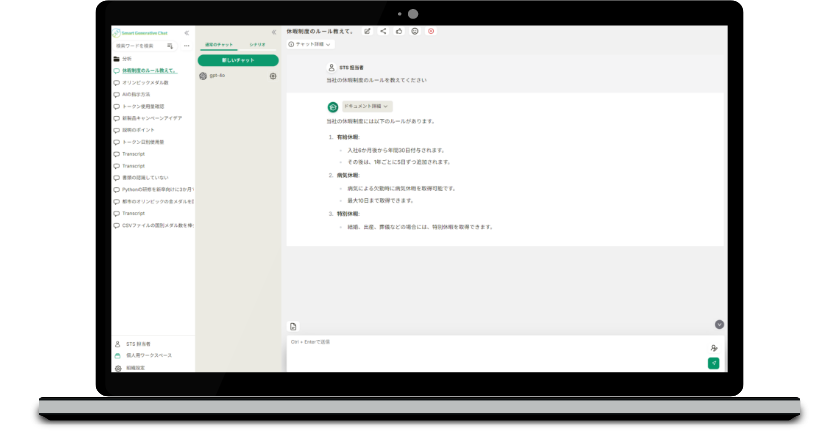Collapse the middle chat settings panel
The height and width of the screenshot is (435, 840).
pyautogui.click(x=274, y=32)
